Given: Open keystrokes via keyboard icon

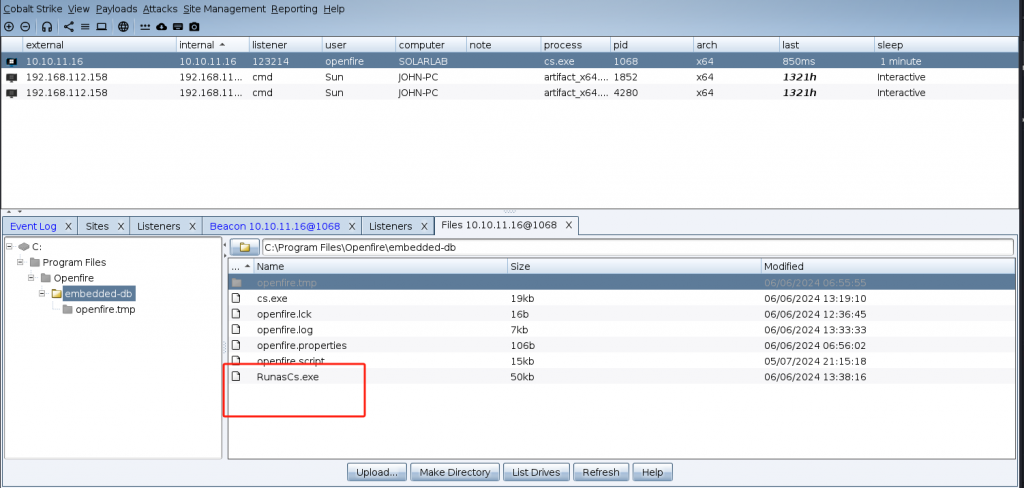Looking at the screenshot, I should point(178,27).
